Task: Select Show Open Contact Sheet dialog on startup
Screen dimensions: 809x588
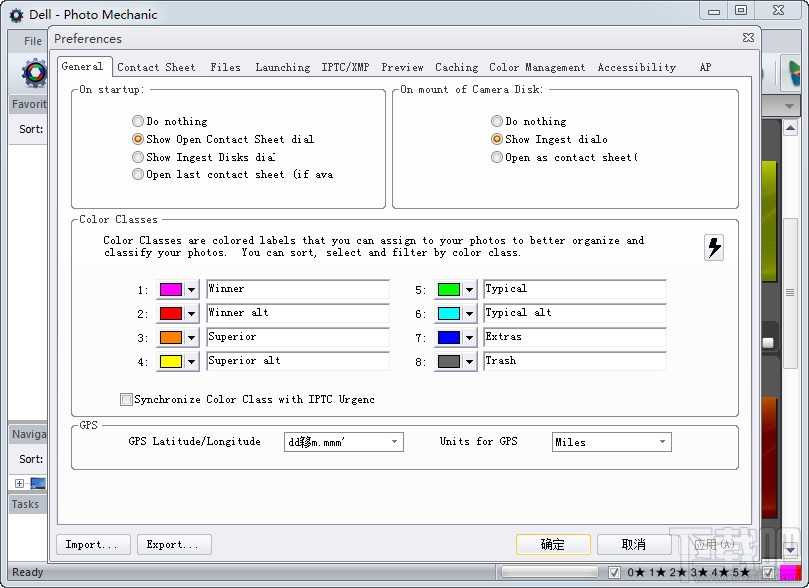Action: pyautogui.click(x=137, y=139)
